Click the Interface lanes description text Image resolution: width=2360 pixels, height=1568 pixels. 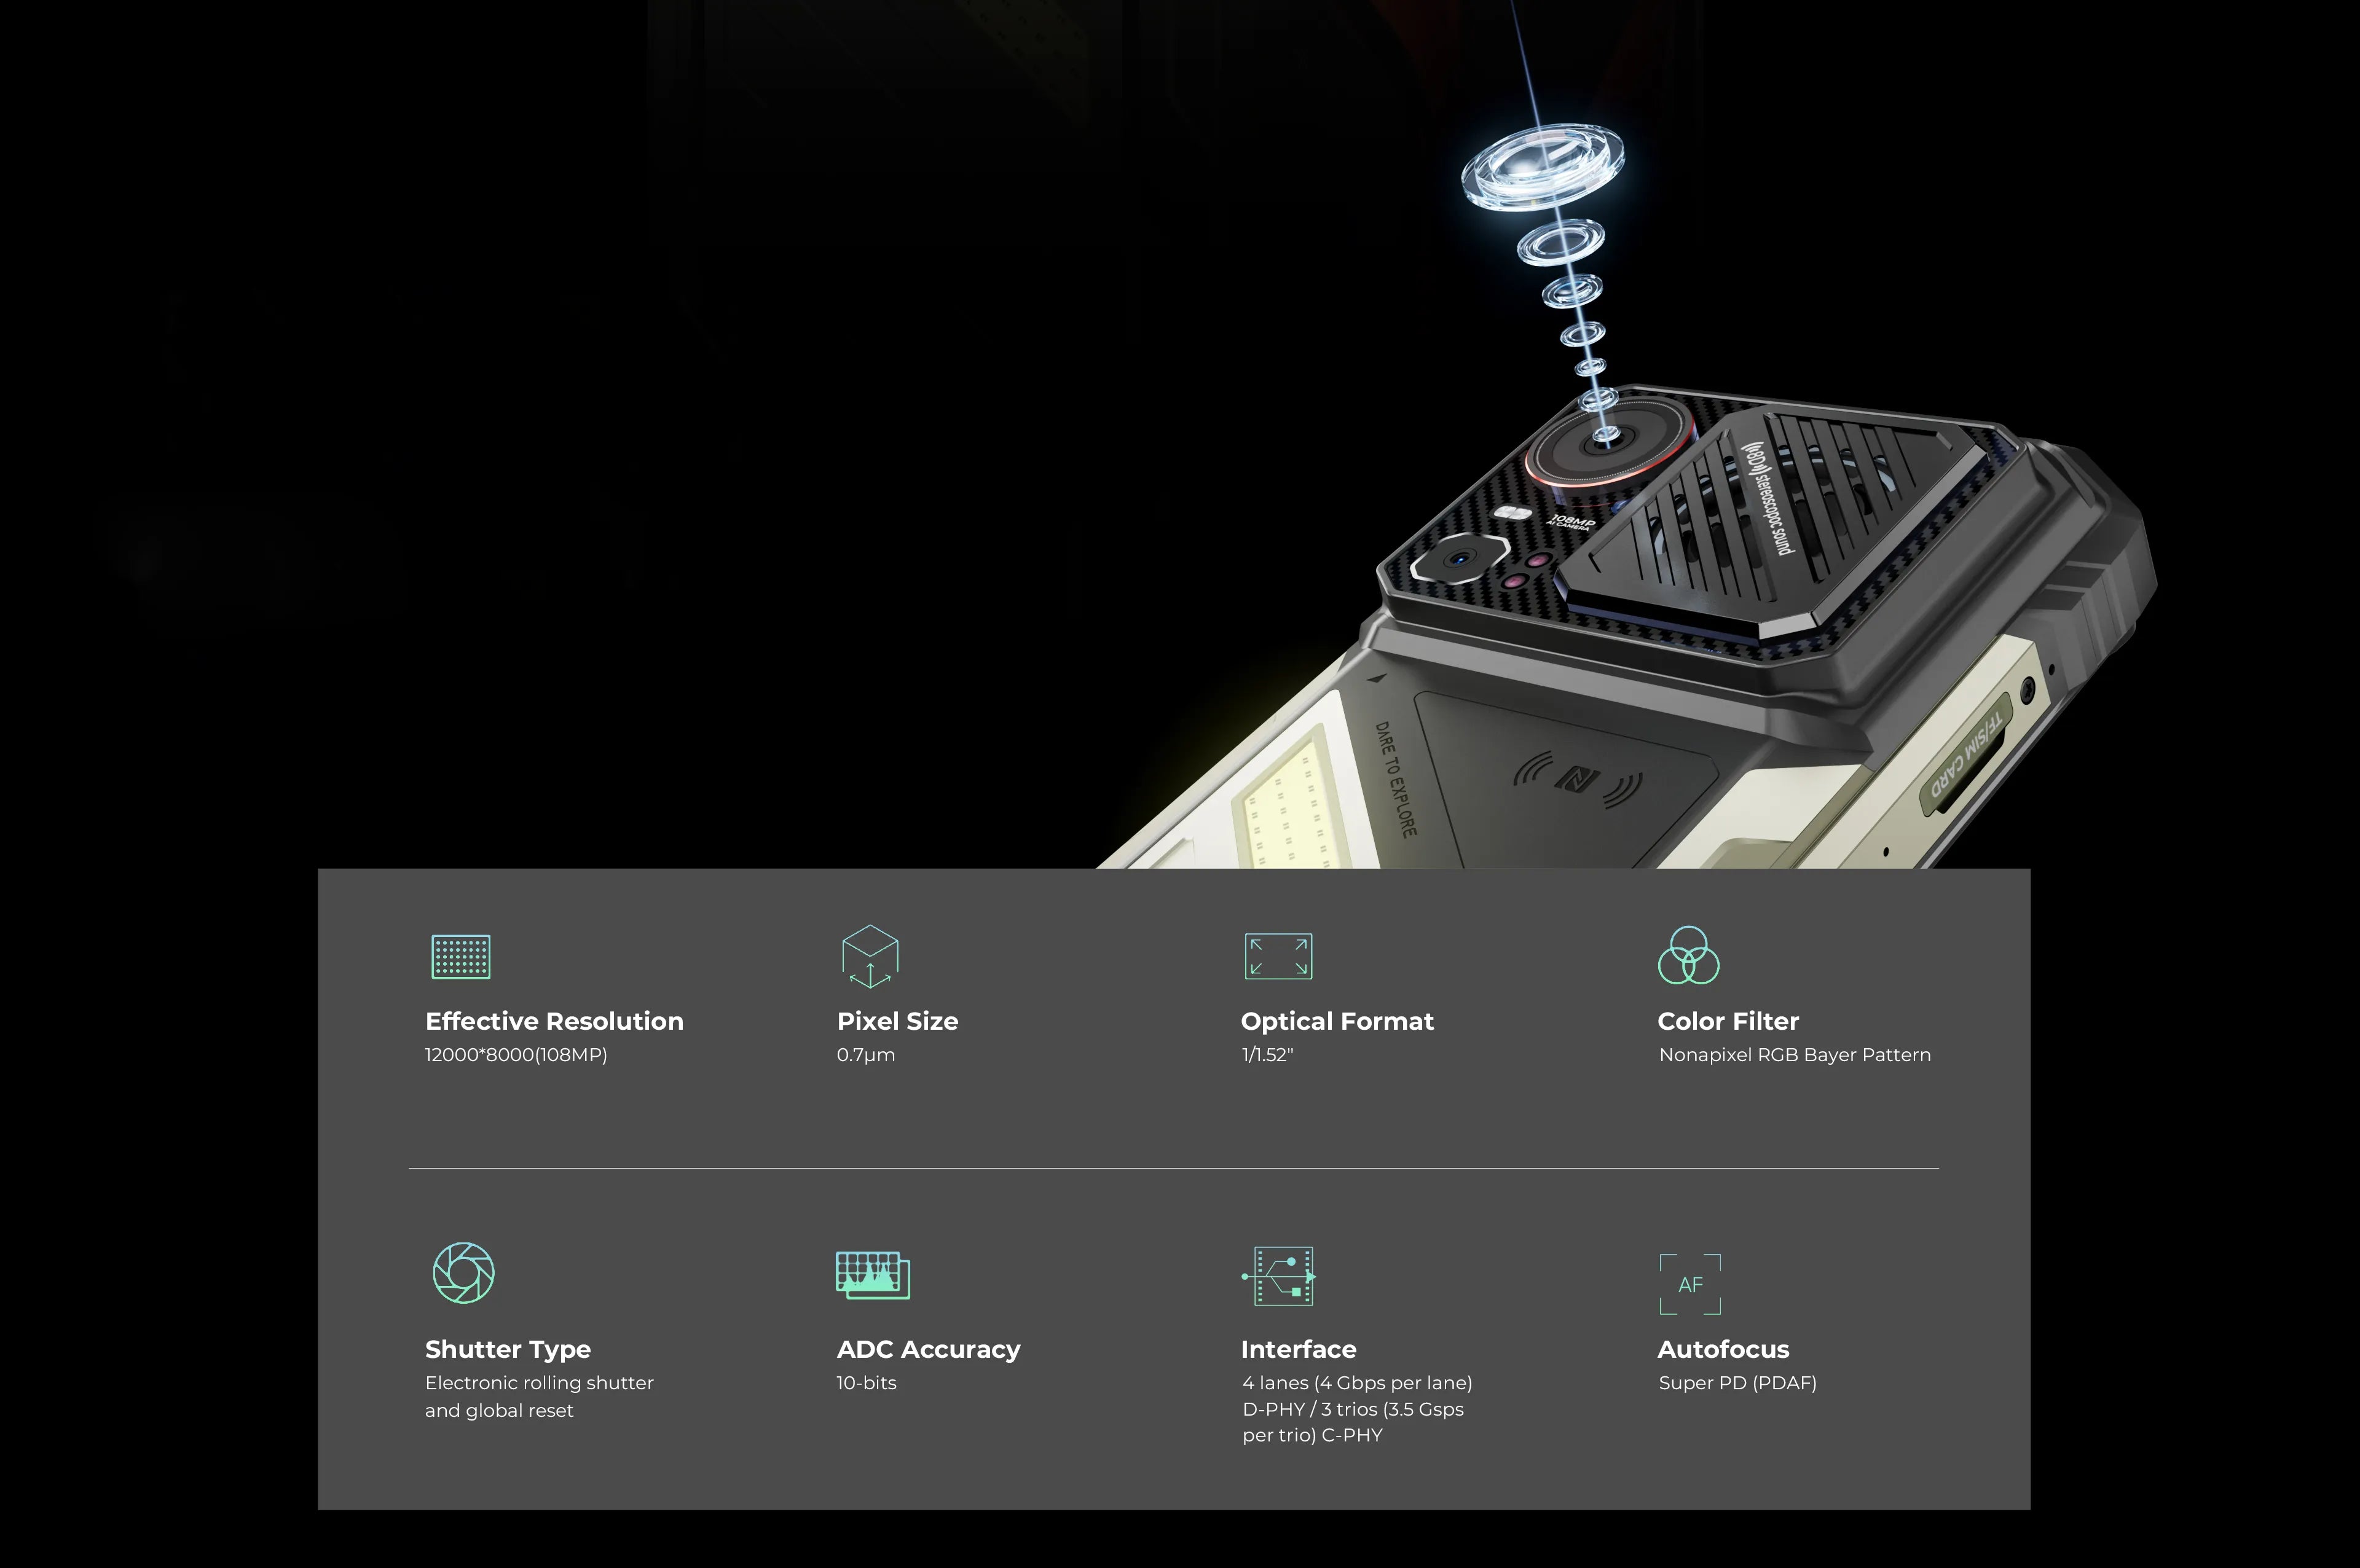pos(1356,1408)
